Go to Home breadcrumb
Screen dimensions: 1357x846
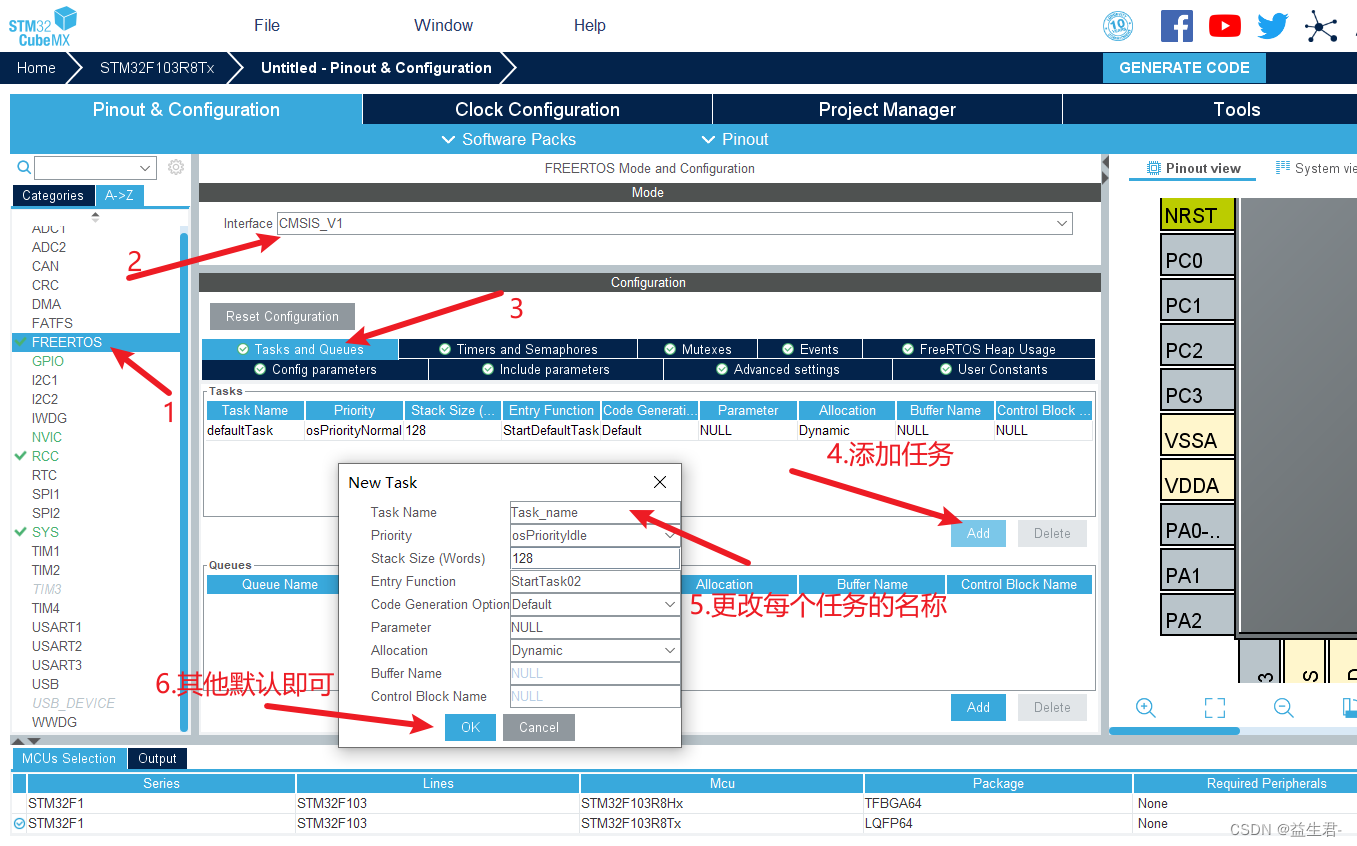tap(36, 68)
